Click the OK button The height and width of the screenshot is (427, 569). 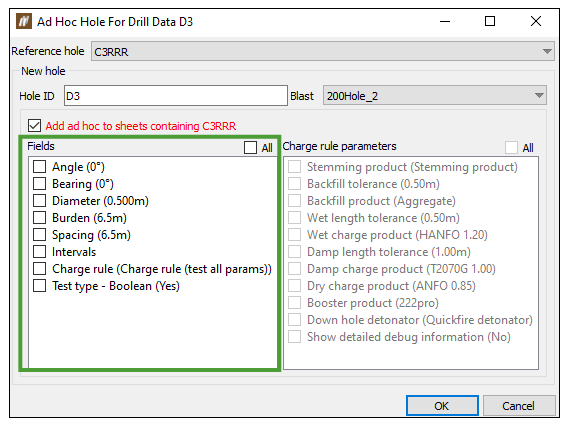tap(442, 406)
